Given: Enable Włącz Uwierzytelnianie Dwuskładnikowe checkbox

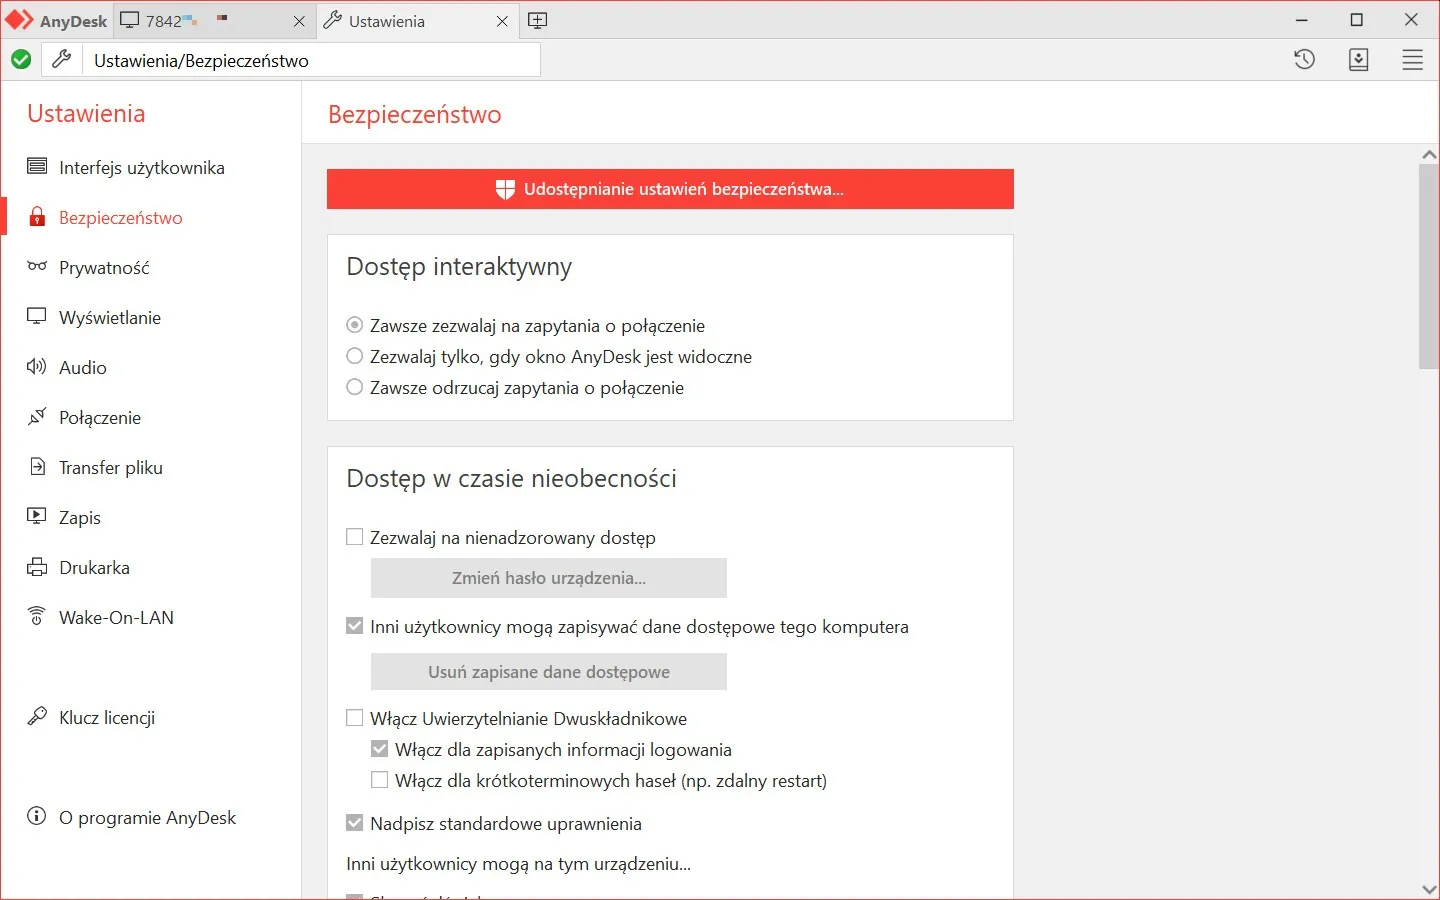Looking at the screenshot, I should point(354,717).
